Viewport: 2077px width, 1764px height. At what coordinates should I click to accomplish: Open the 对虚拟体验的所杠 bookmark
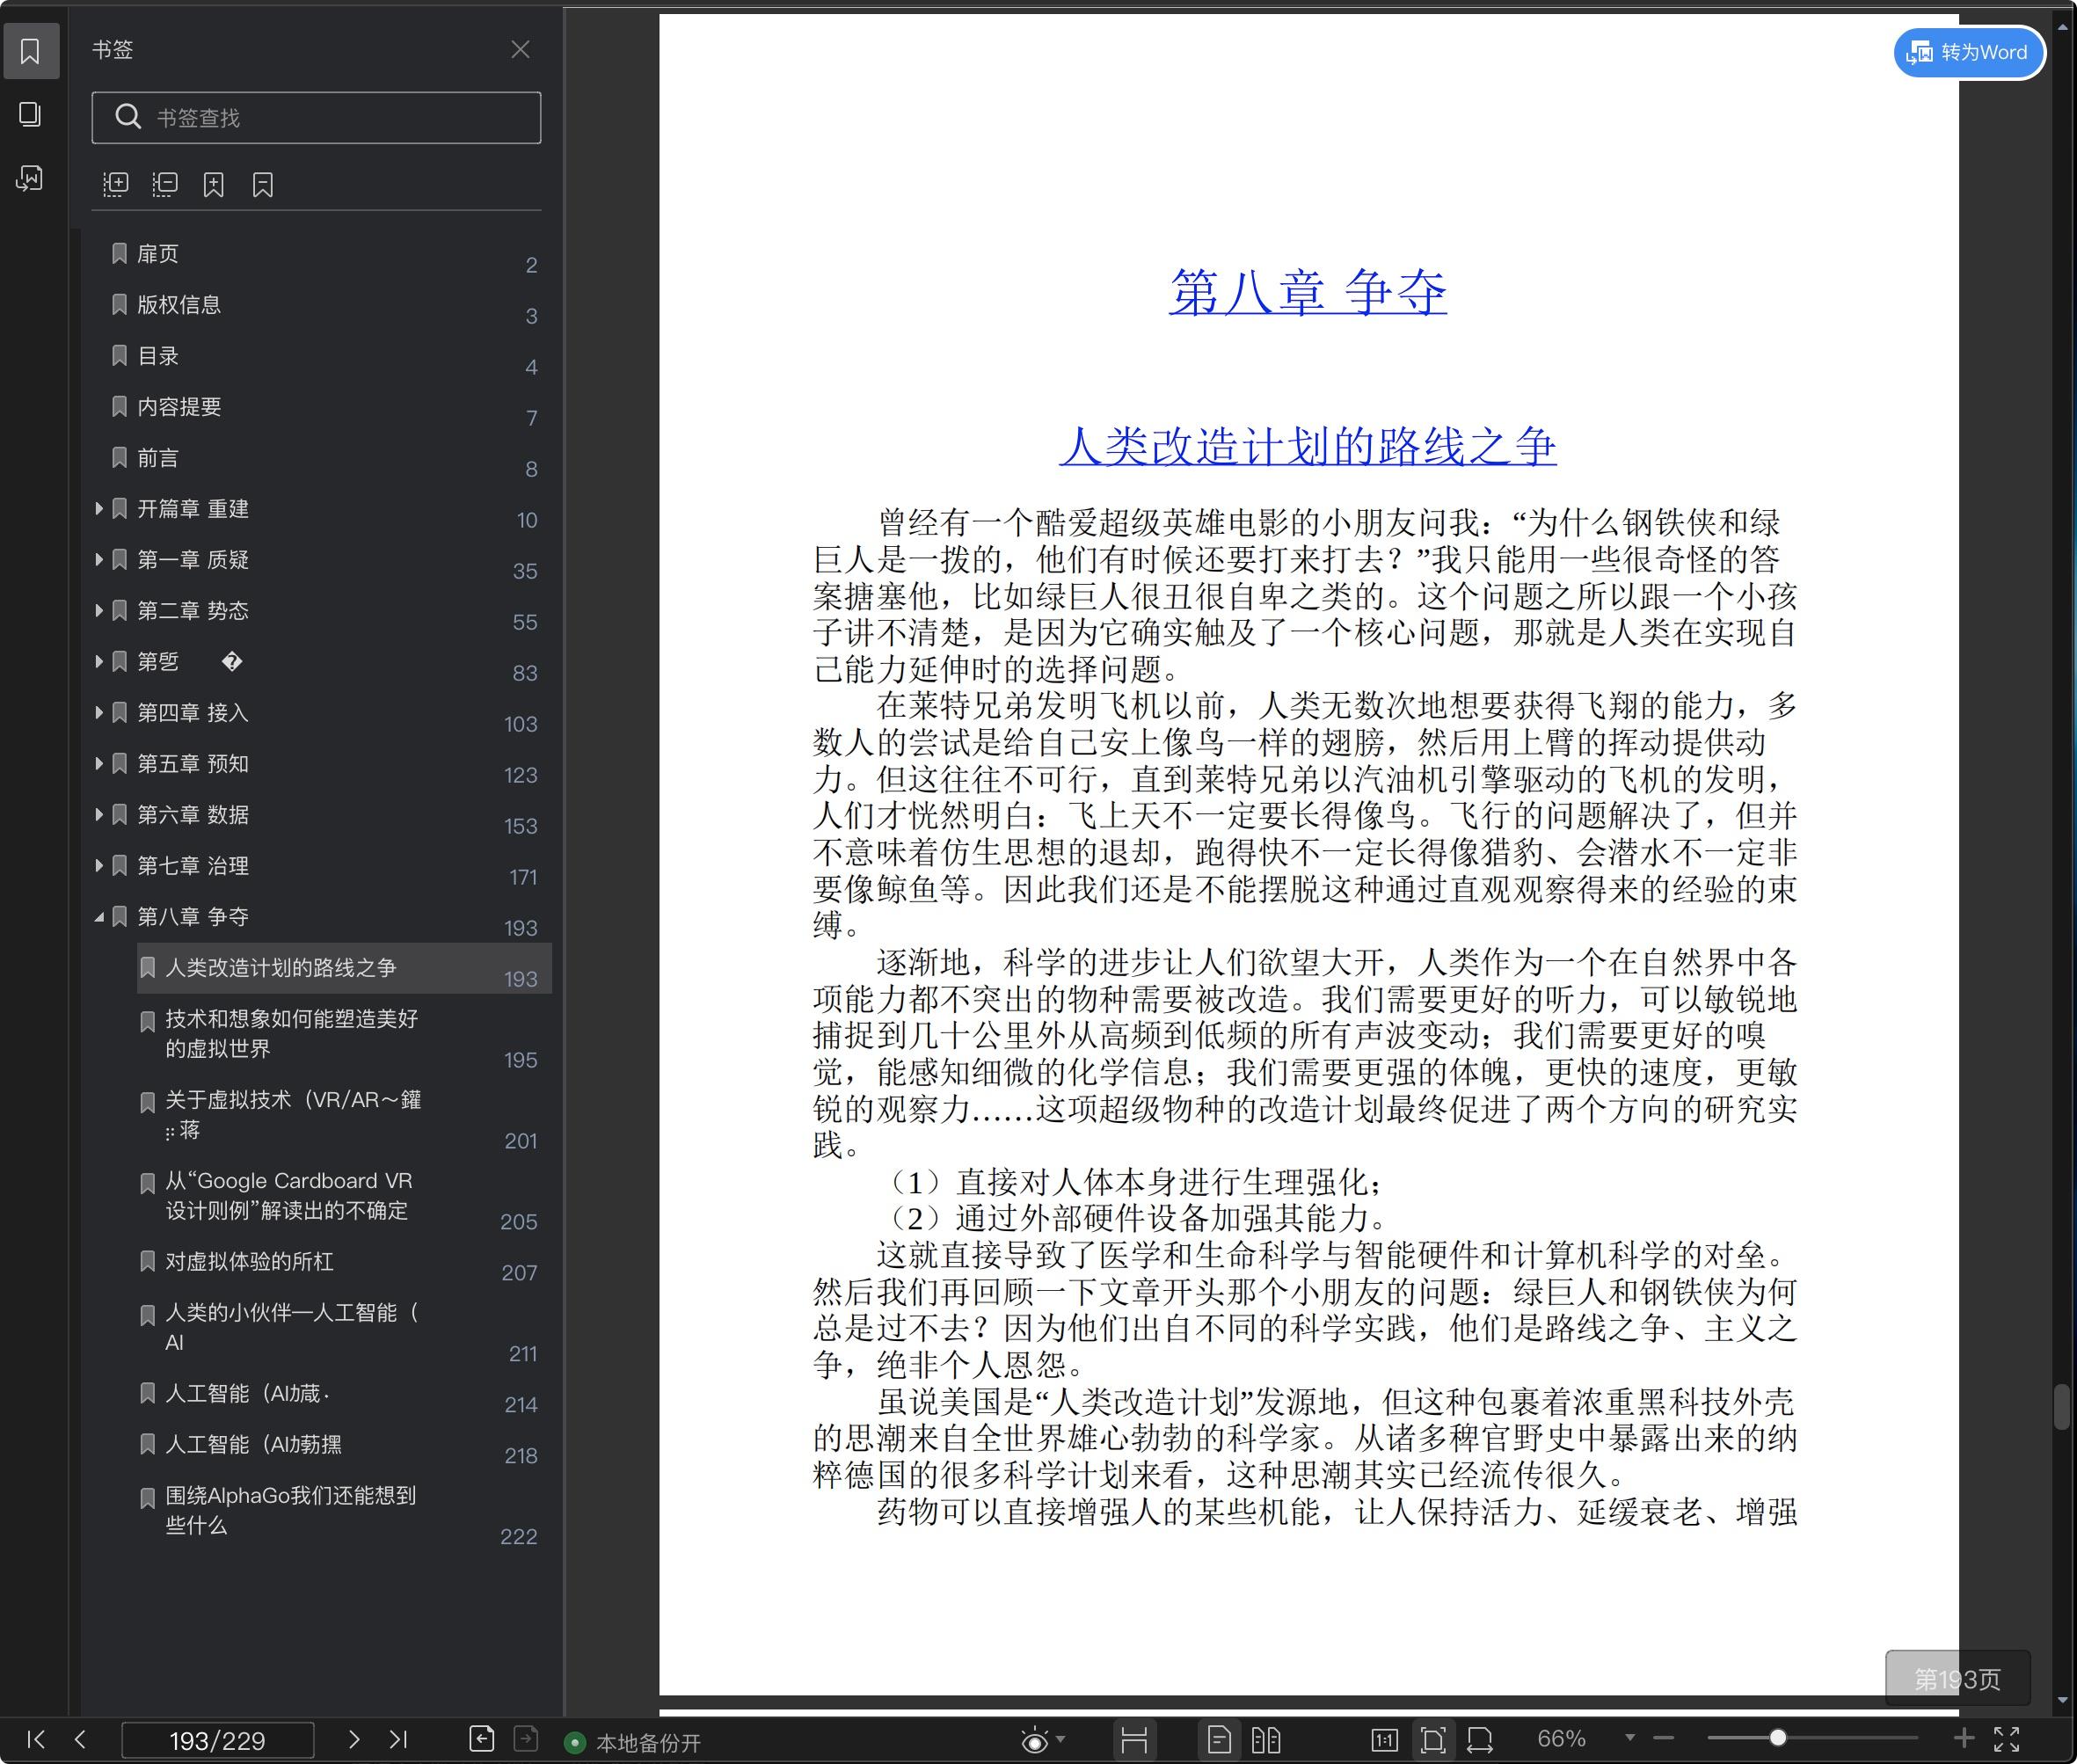249,1262
